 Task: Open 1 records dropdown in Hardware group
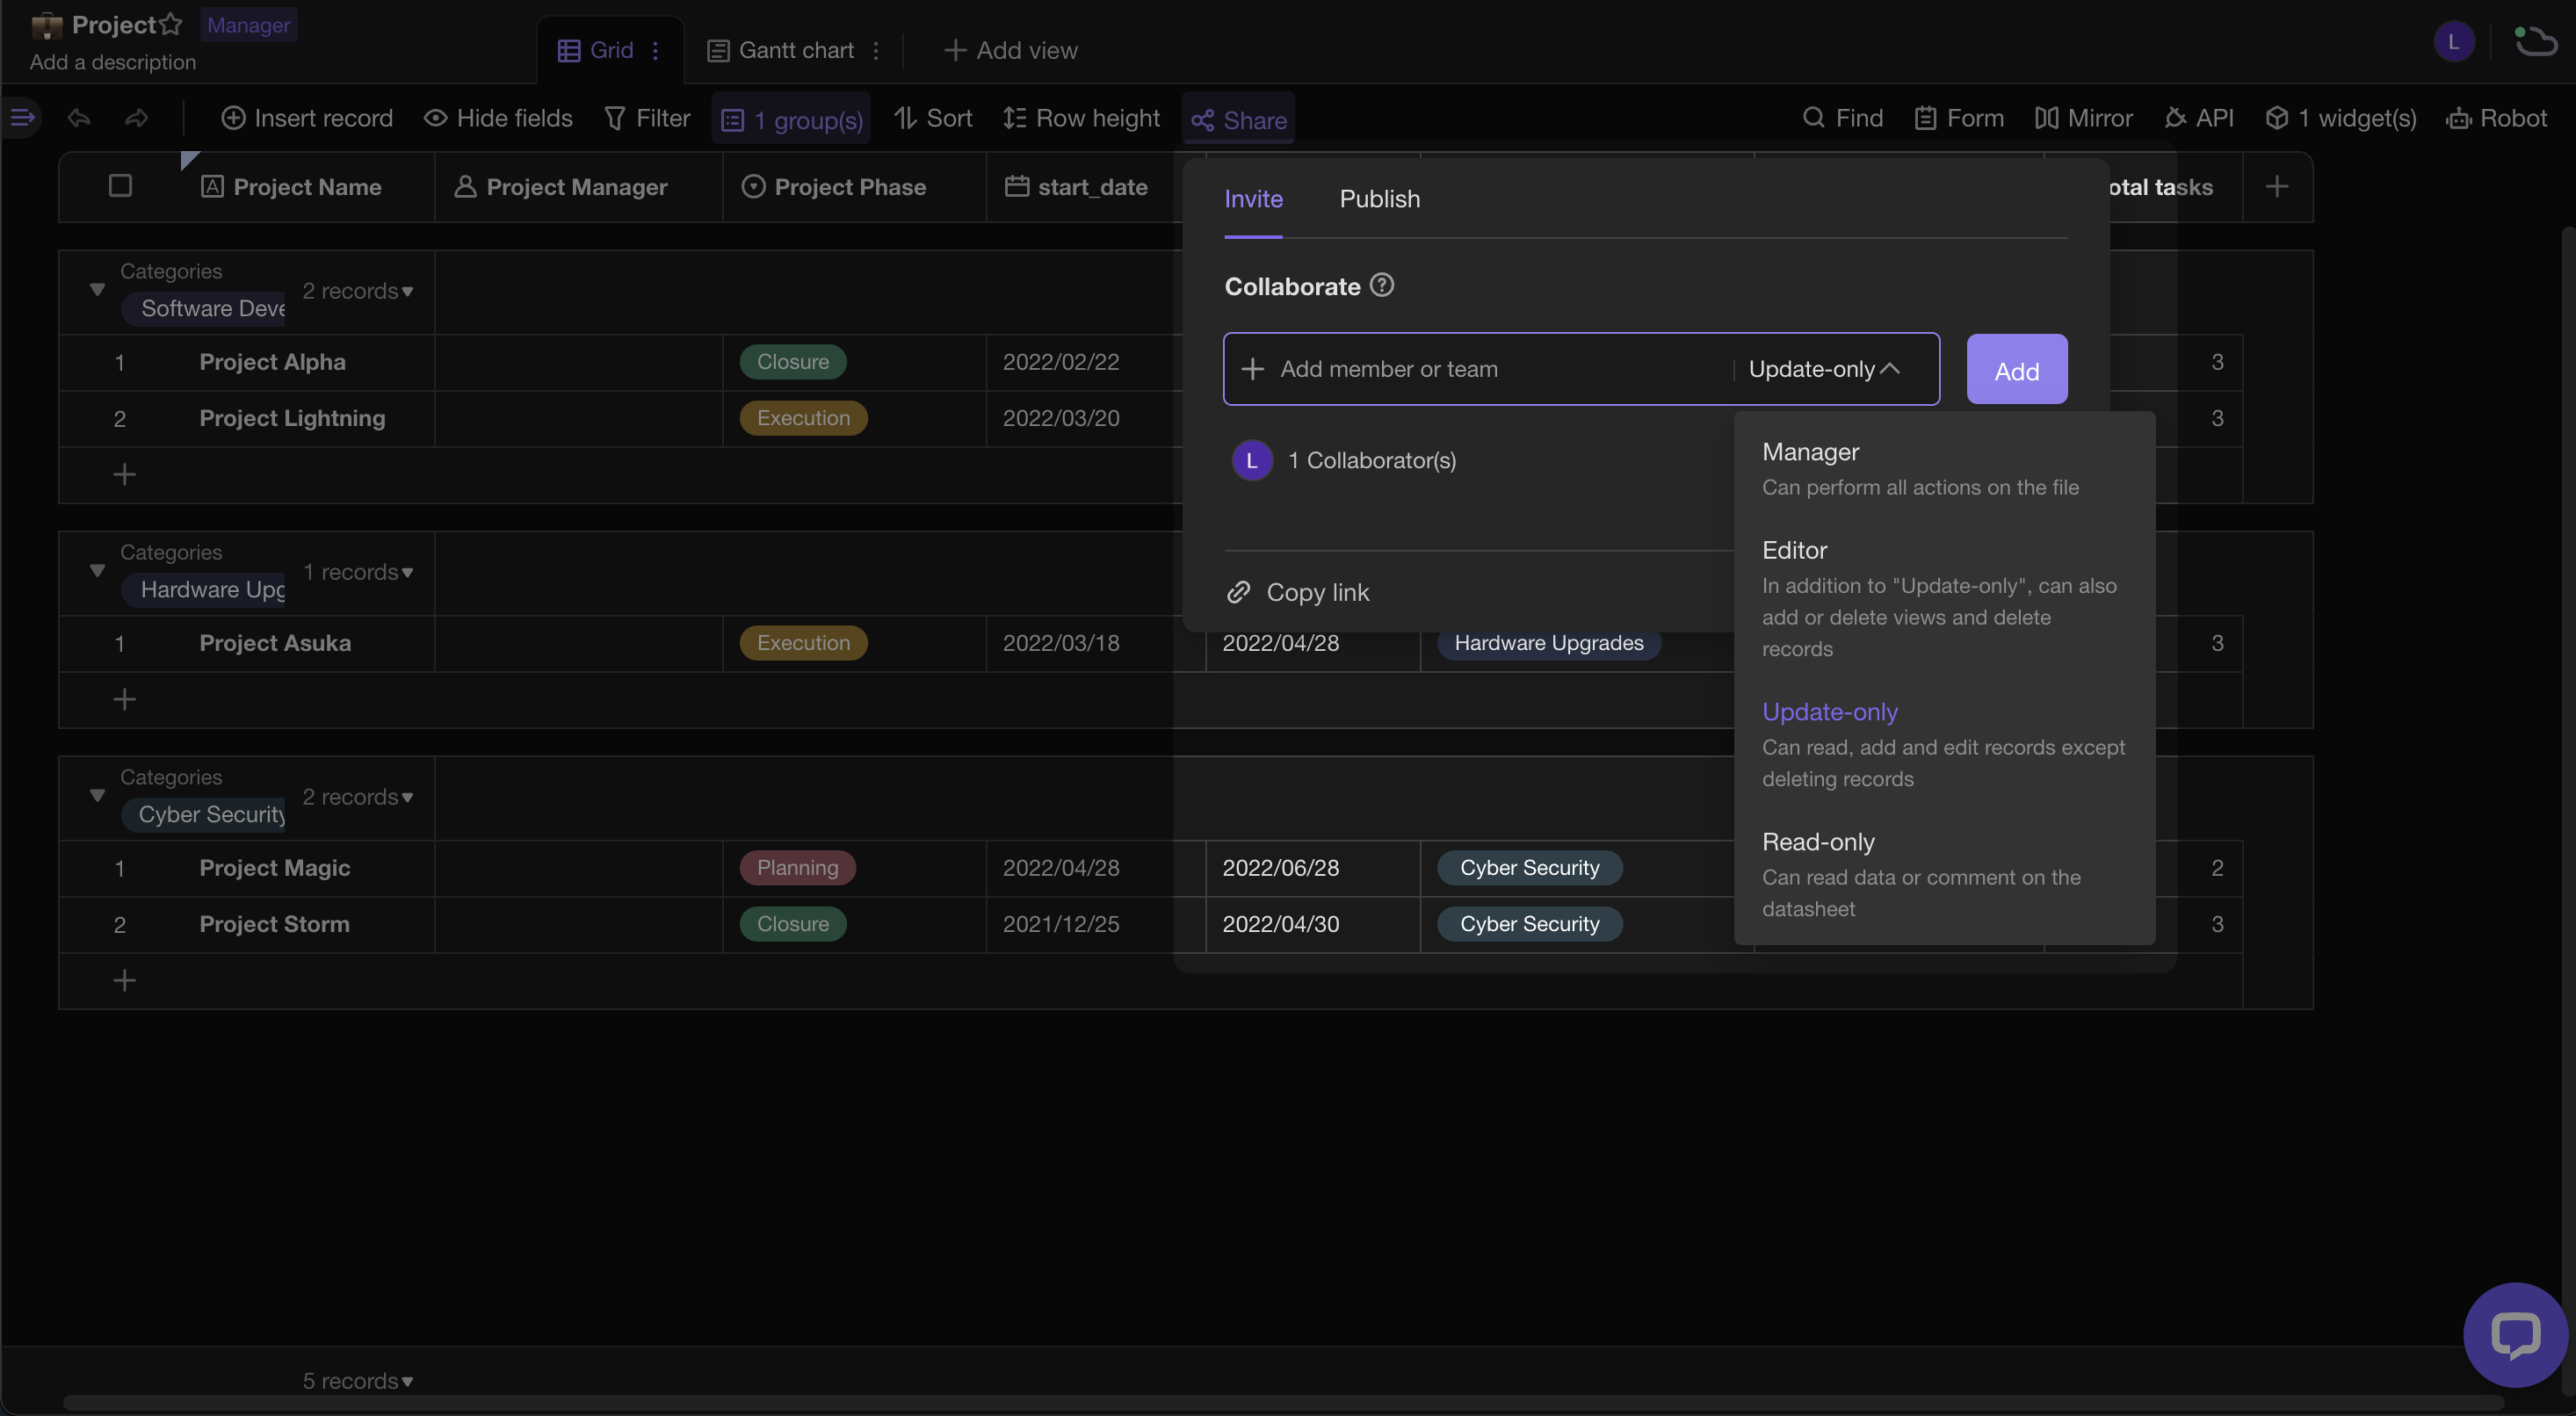point(358,572)
